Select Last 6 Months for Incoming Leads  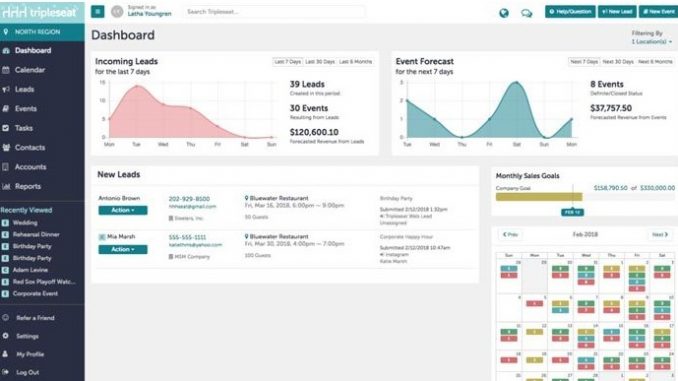coord(355,62)
